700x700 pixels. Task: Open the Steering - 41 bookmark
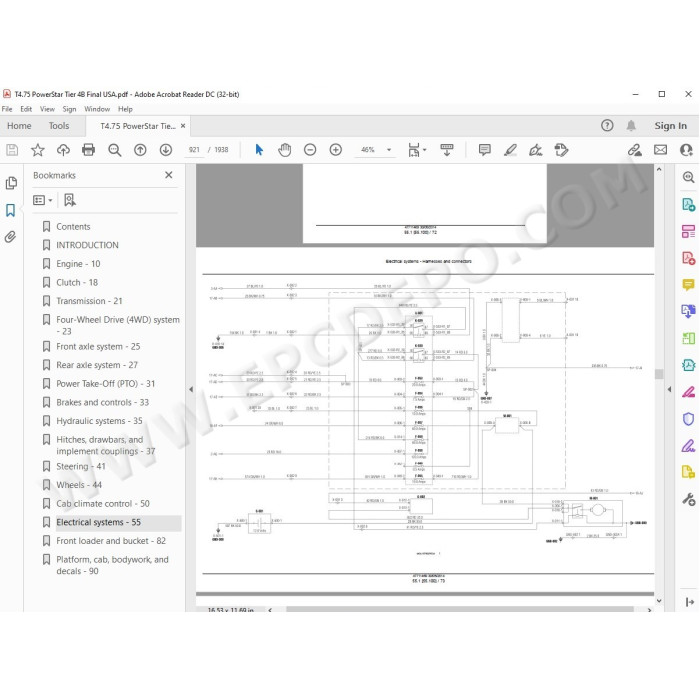(x=80, y=467)
